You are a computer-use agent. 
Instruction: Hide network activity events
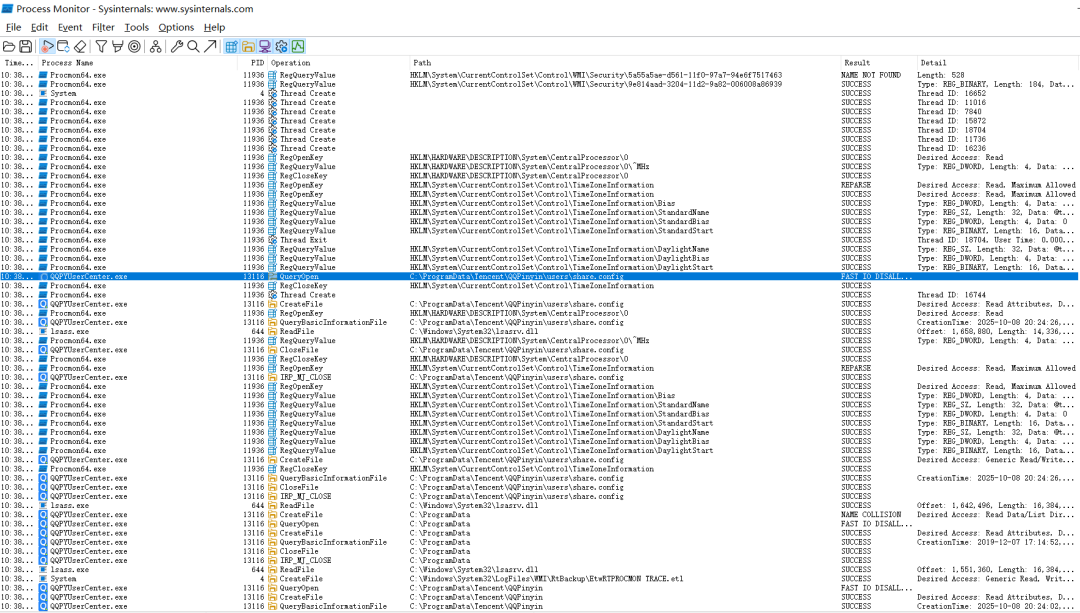tap(265, 46)
